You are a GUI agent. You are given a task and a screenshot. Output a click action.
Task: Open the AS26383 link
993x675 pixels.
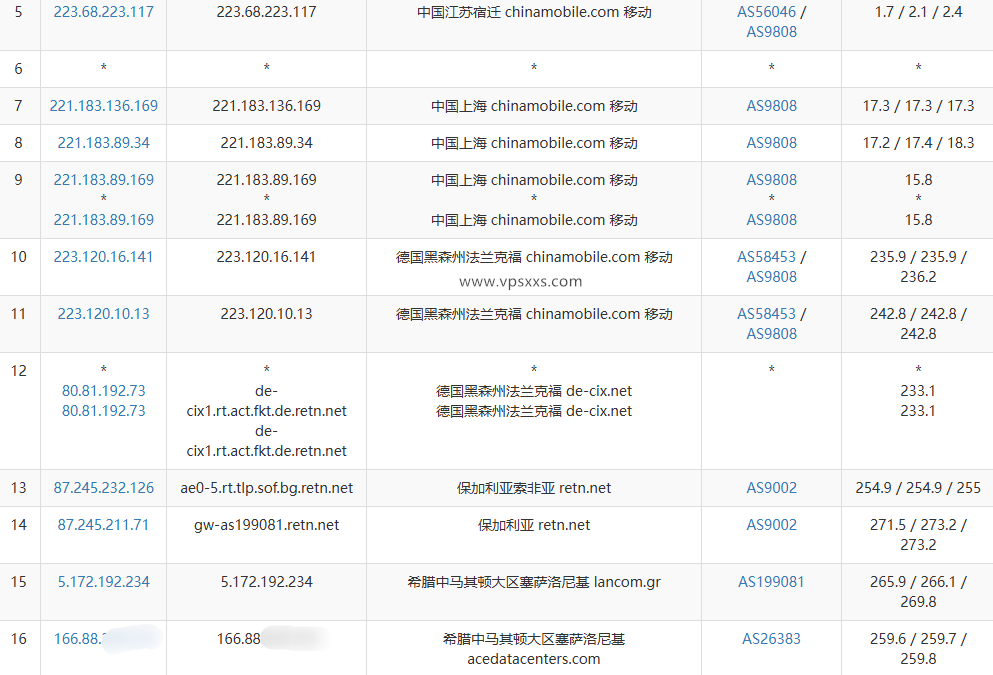771,639
